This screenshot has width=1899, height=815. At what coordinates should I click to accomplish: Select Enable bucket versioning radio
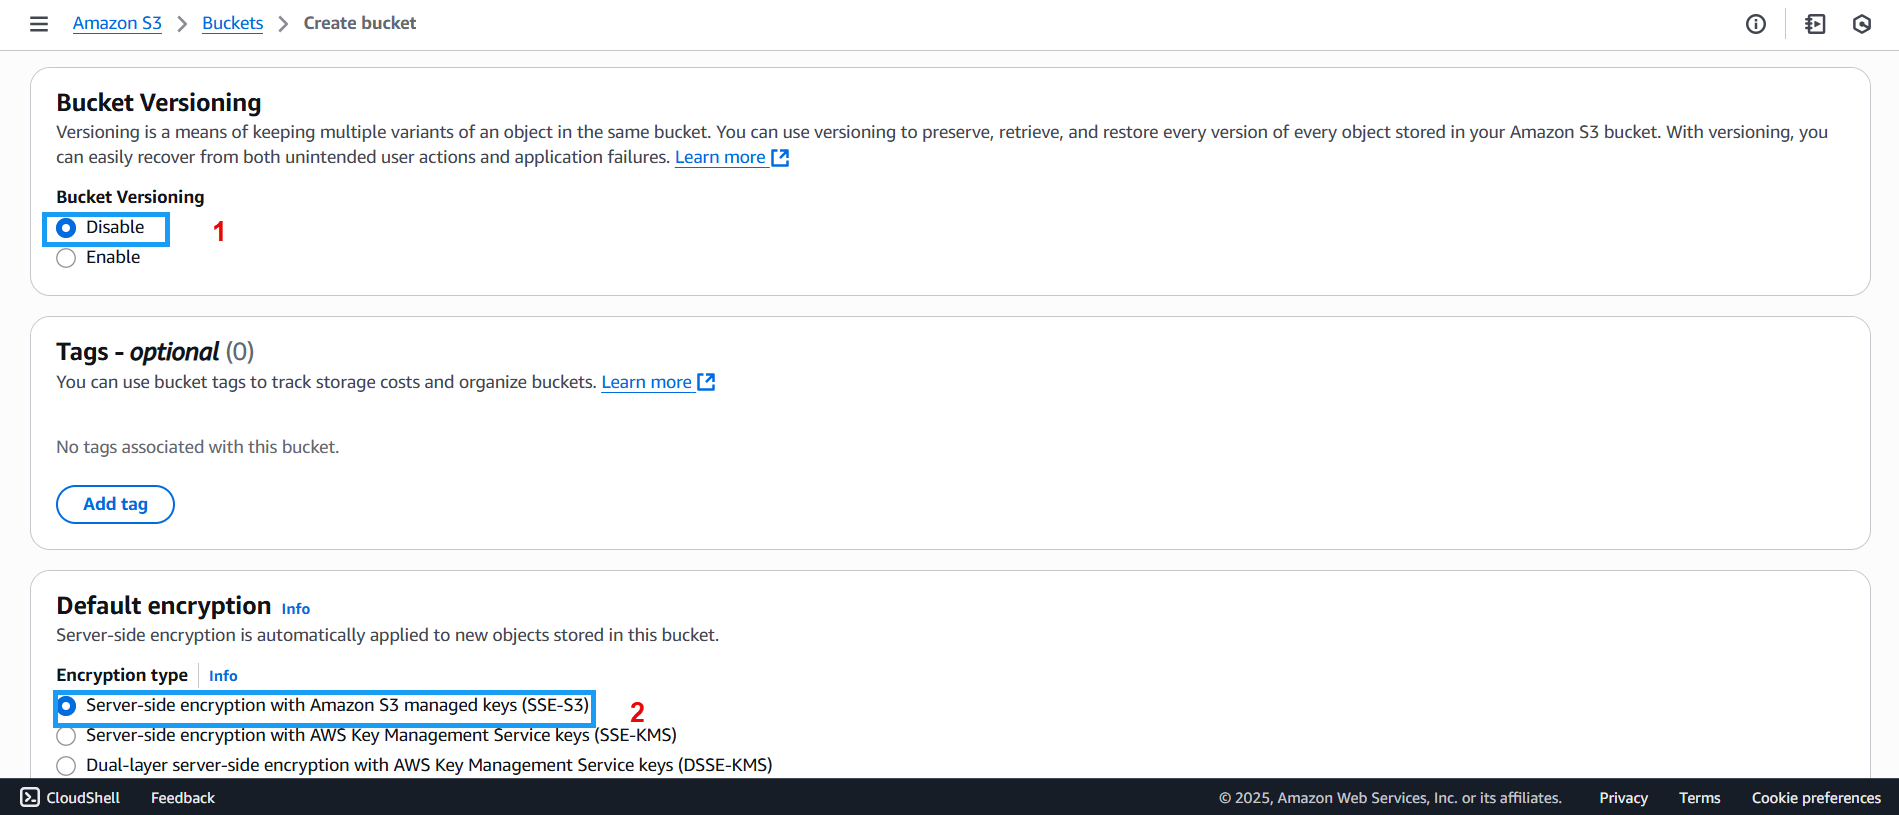[66, 258]
